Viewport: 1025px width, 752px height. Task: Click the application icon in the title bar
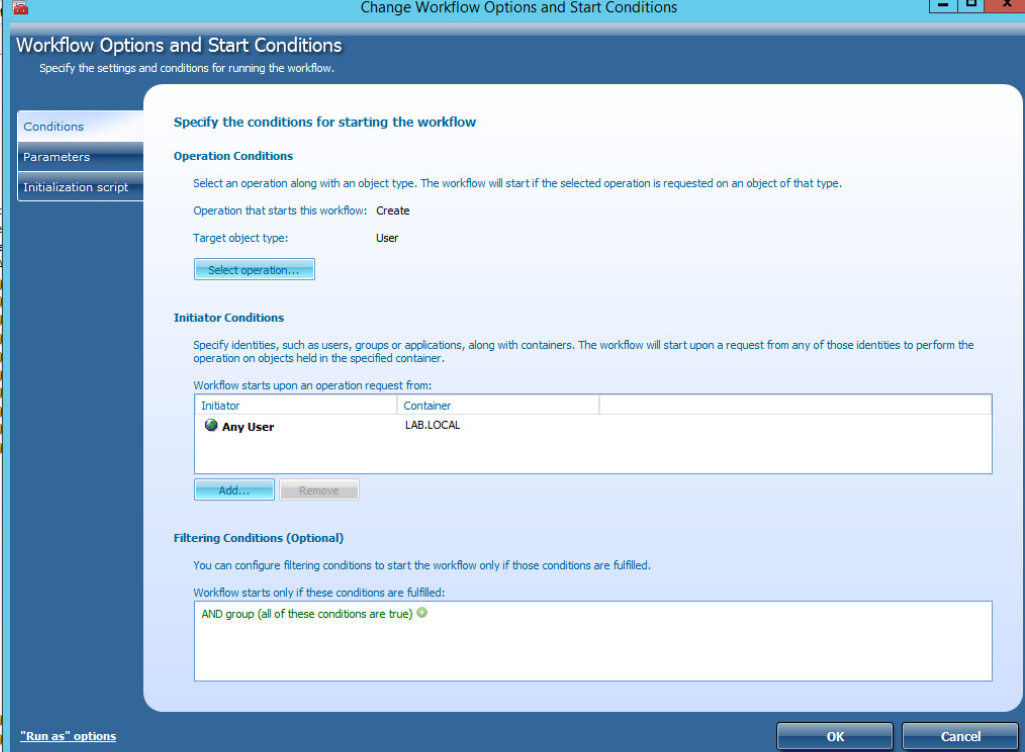(20, 7)
